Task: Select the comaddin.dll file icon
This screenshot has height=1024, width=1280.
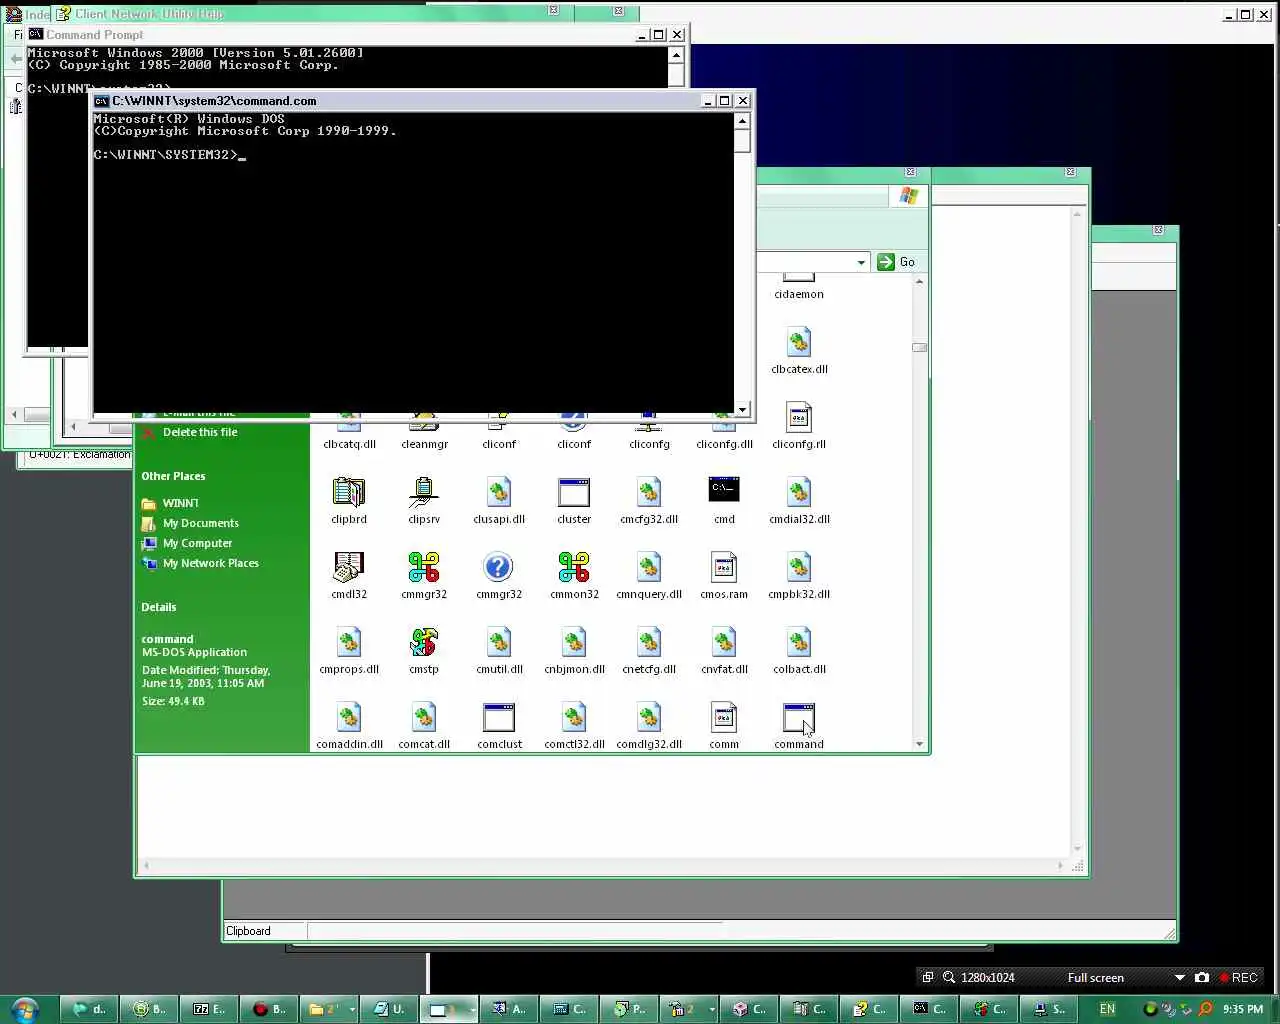Action: point(349,716)
